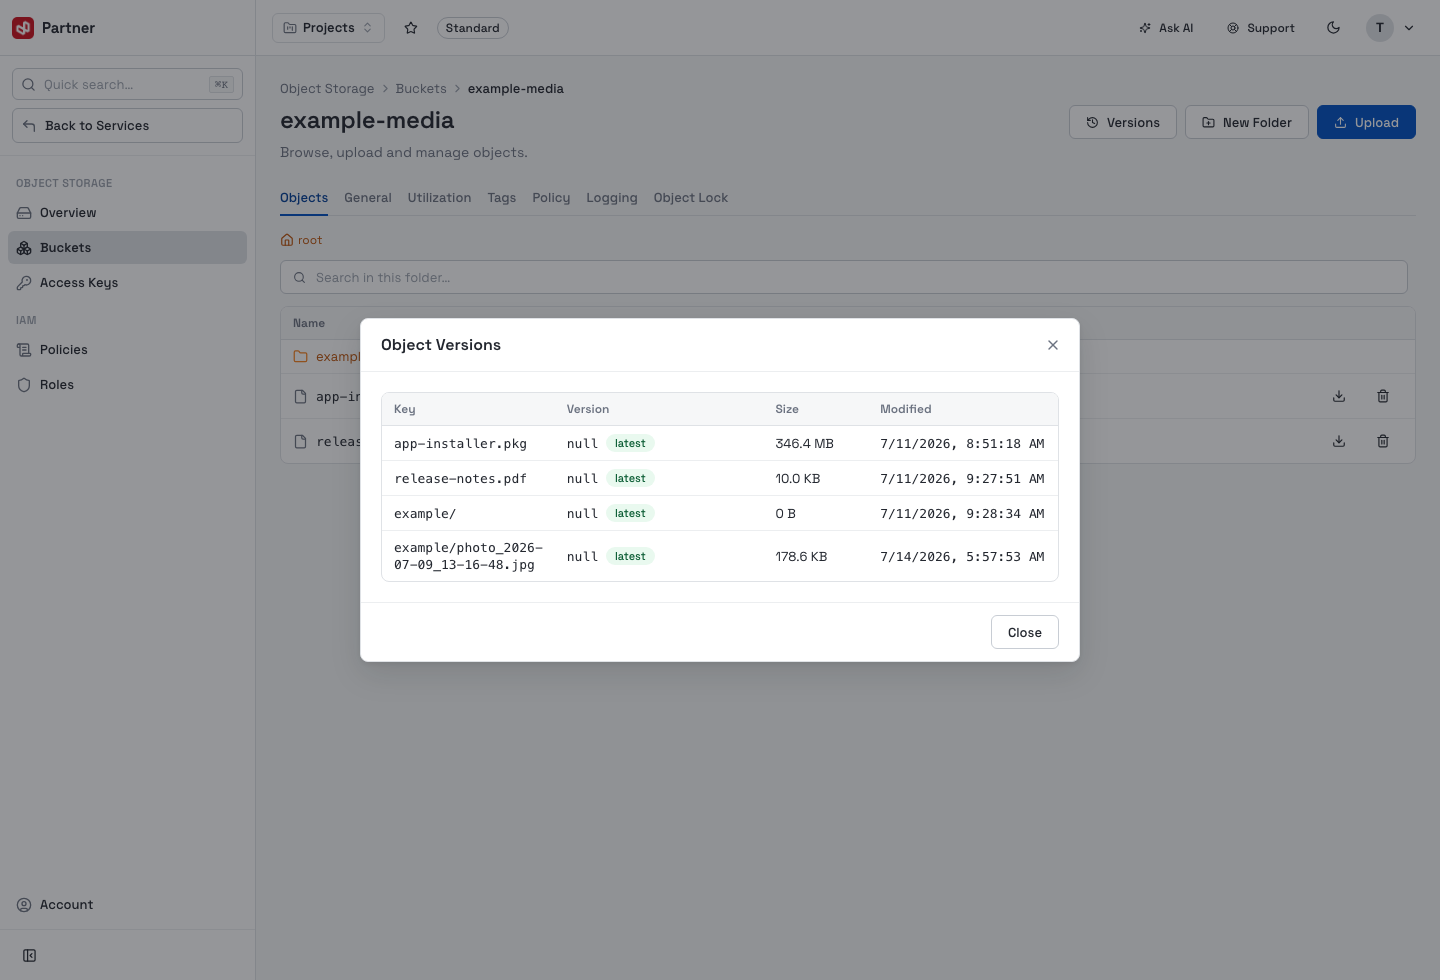Image resolution: width=1440 pixels, height=980 pixels.
Task: Switch to the General tab
Action: coord(368,198)
